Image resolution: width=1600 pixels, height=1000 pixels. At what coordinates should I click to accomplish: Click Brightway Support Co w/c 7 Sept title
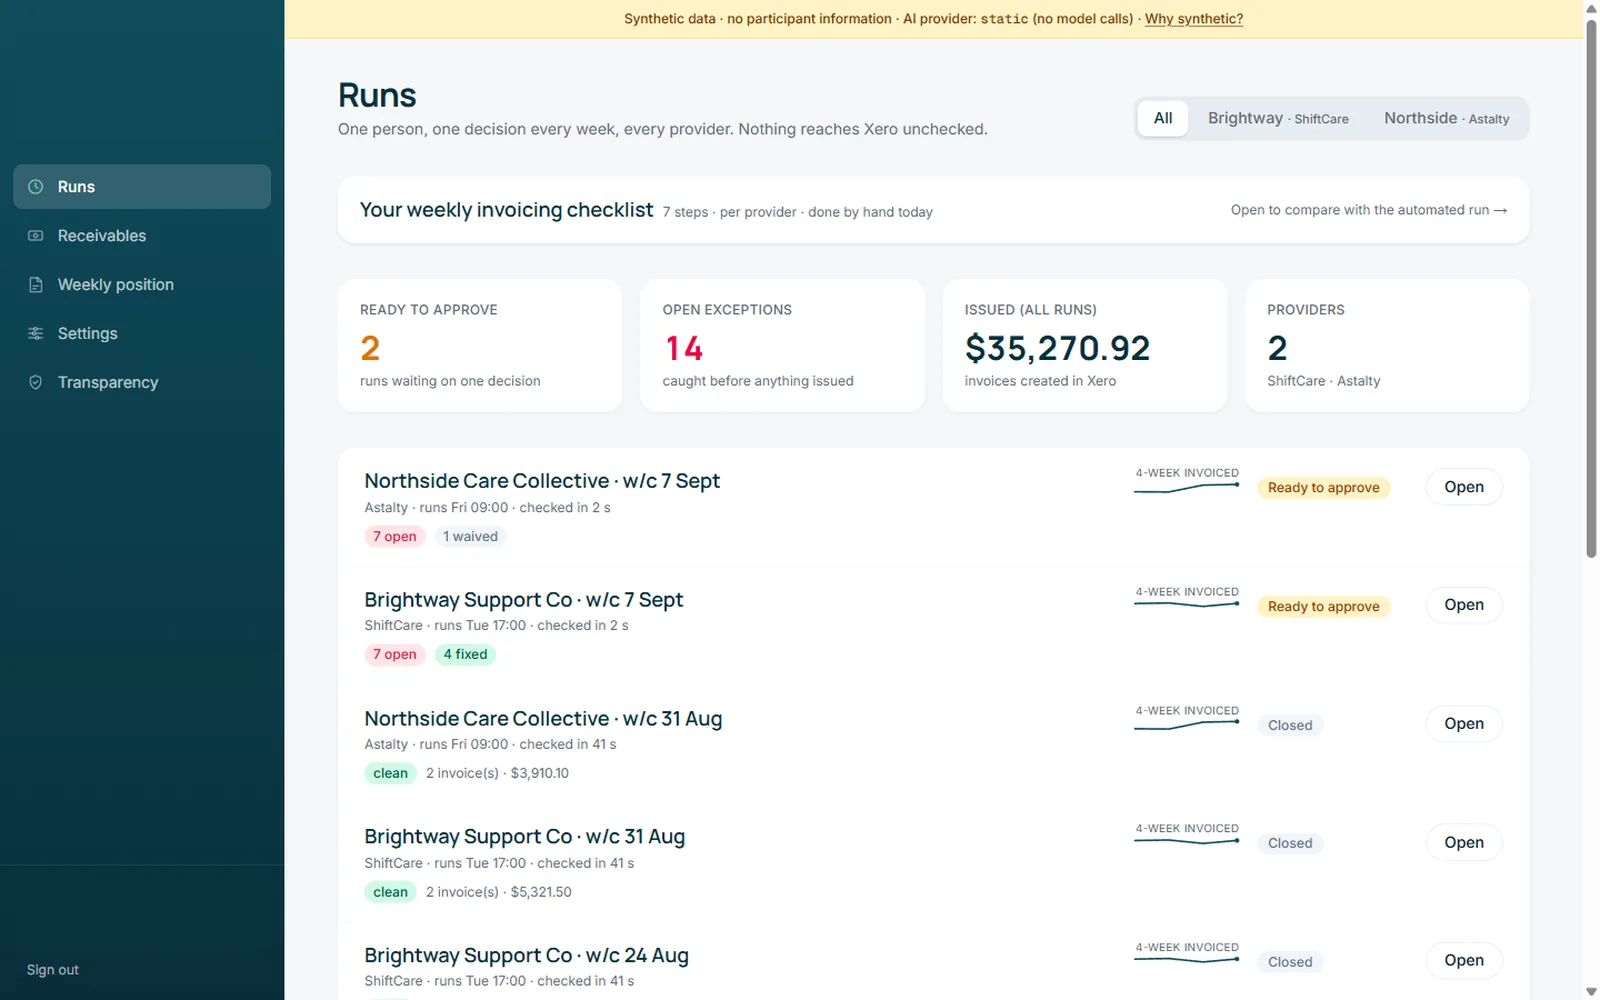524,600
